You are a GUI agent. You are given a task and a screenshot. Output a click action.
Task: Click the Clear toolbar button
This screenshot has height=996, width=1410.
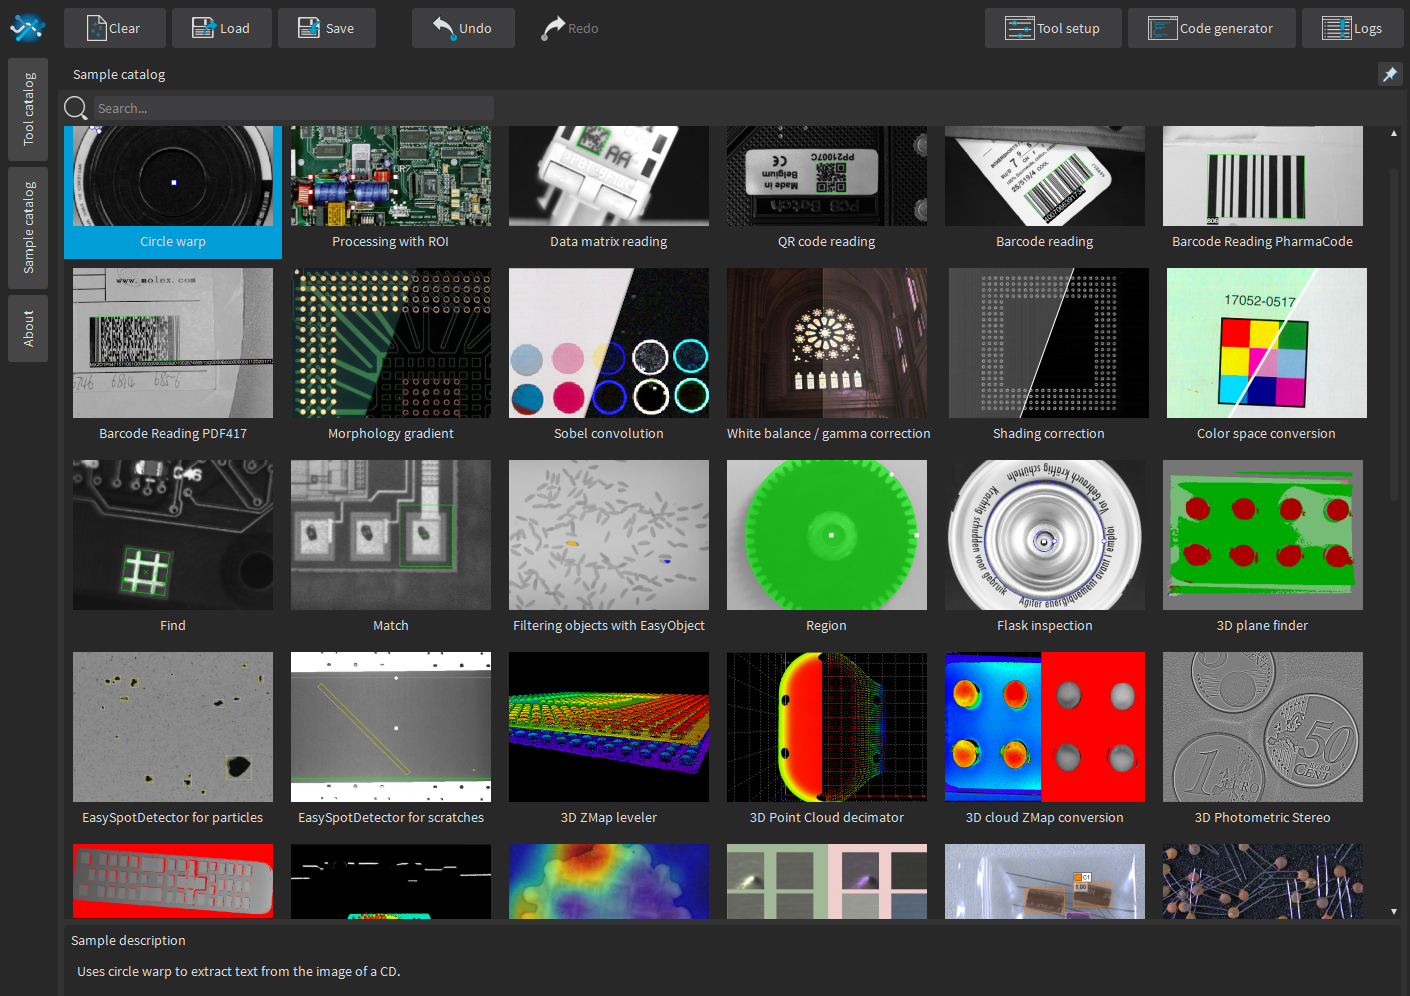click(114, 28)
